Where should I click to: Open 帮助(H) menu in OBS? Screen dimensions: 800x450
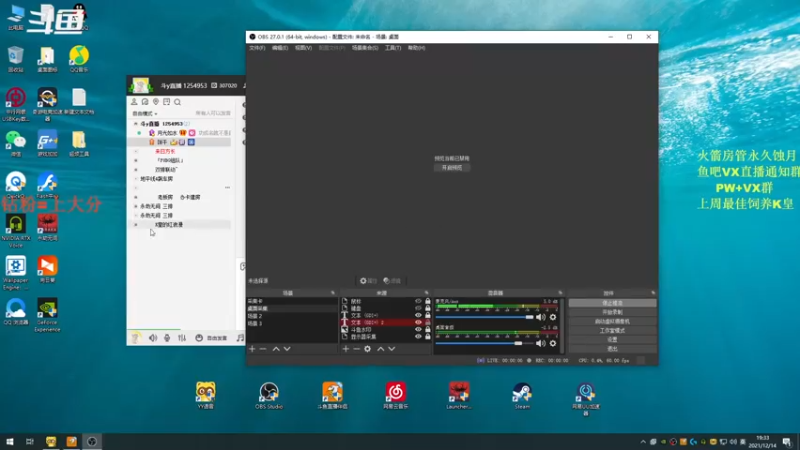tap(416, 47)
